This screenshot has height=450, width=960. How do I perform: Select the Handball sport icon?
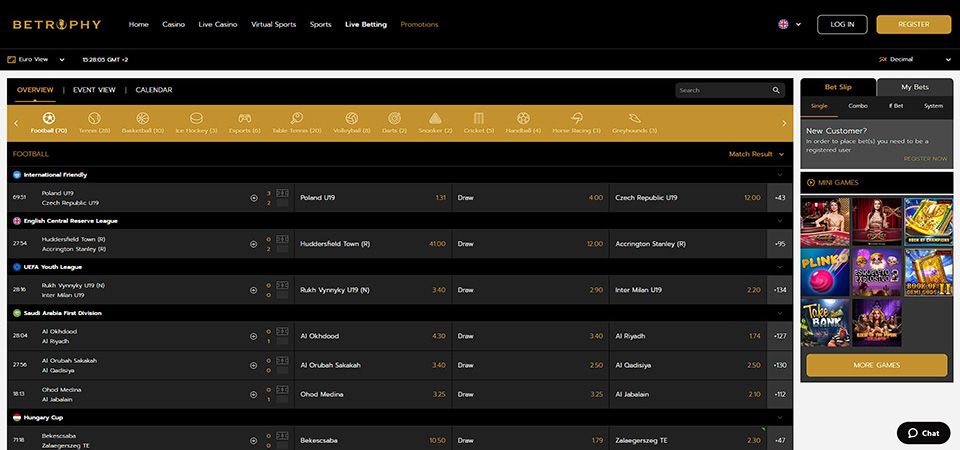pos(523,118)
